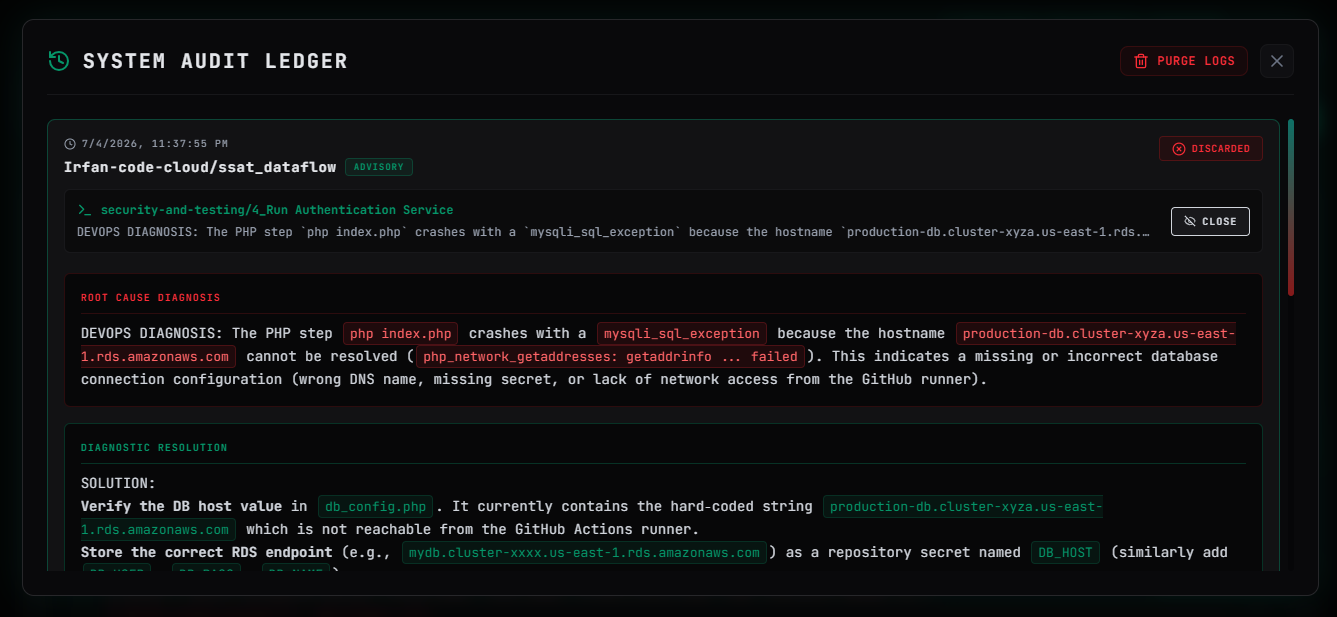Open the Irfan-code-cloud/ssat_dataflow repository entry
1337x617 pixels.
200,167
